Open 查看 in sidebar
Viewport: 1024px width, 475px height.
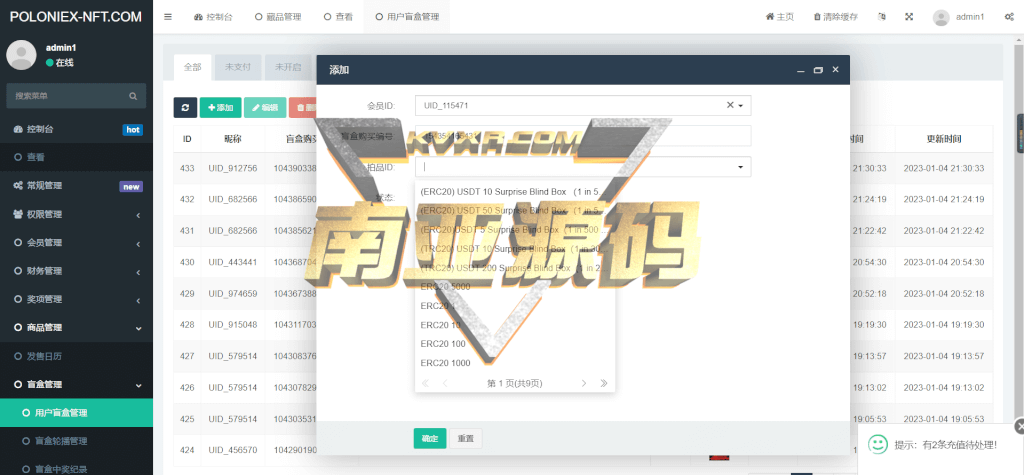tap(76, 157)
